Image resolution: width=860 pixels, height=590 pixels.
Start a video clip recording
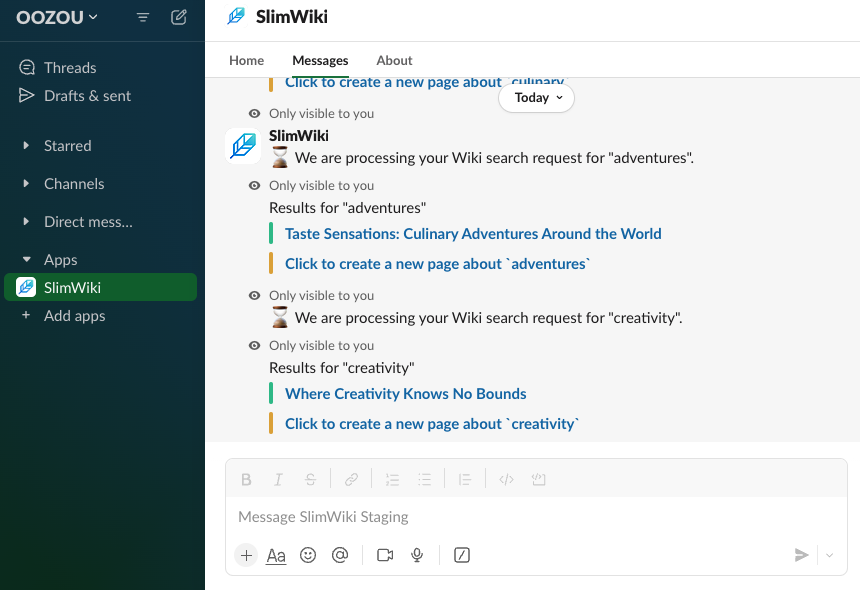pyautogui.click(x=385, y=555)
